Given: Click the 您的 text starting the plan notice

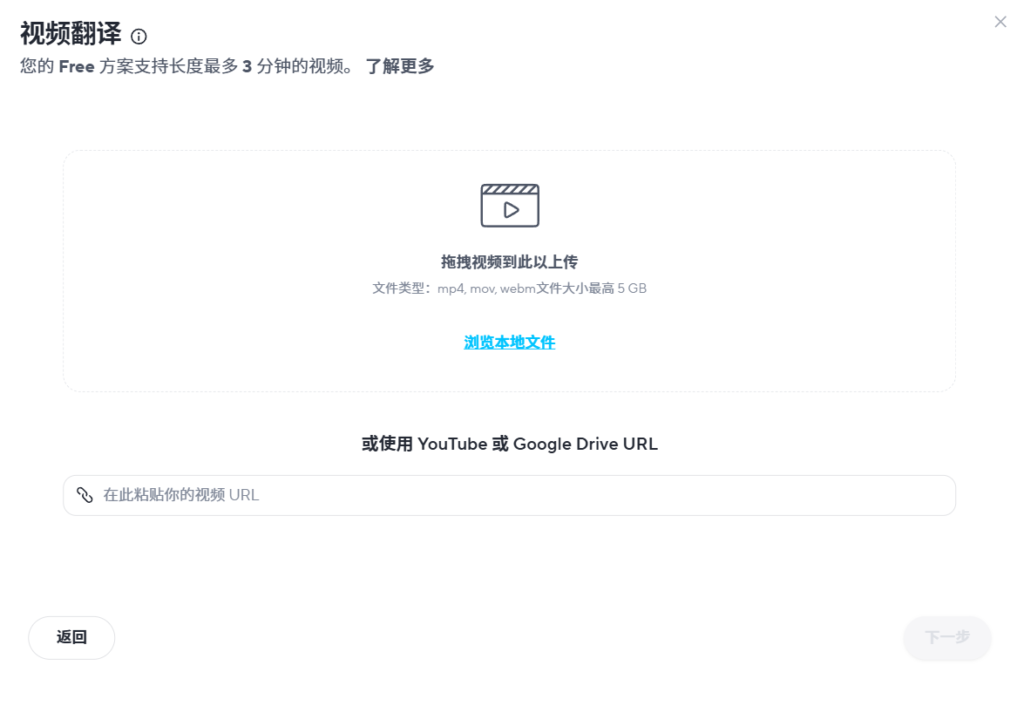Looking at the screenshot, I should (x=37, y=67).
